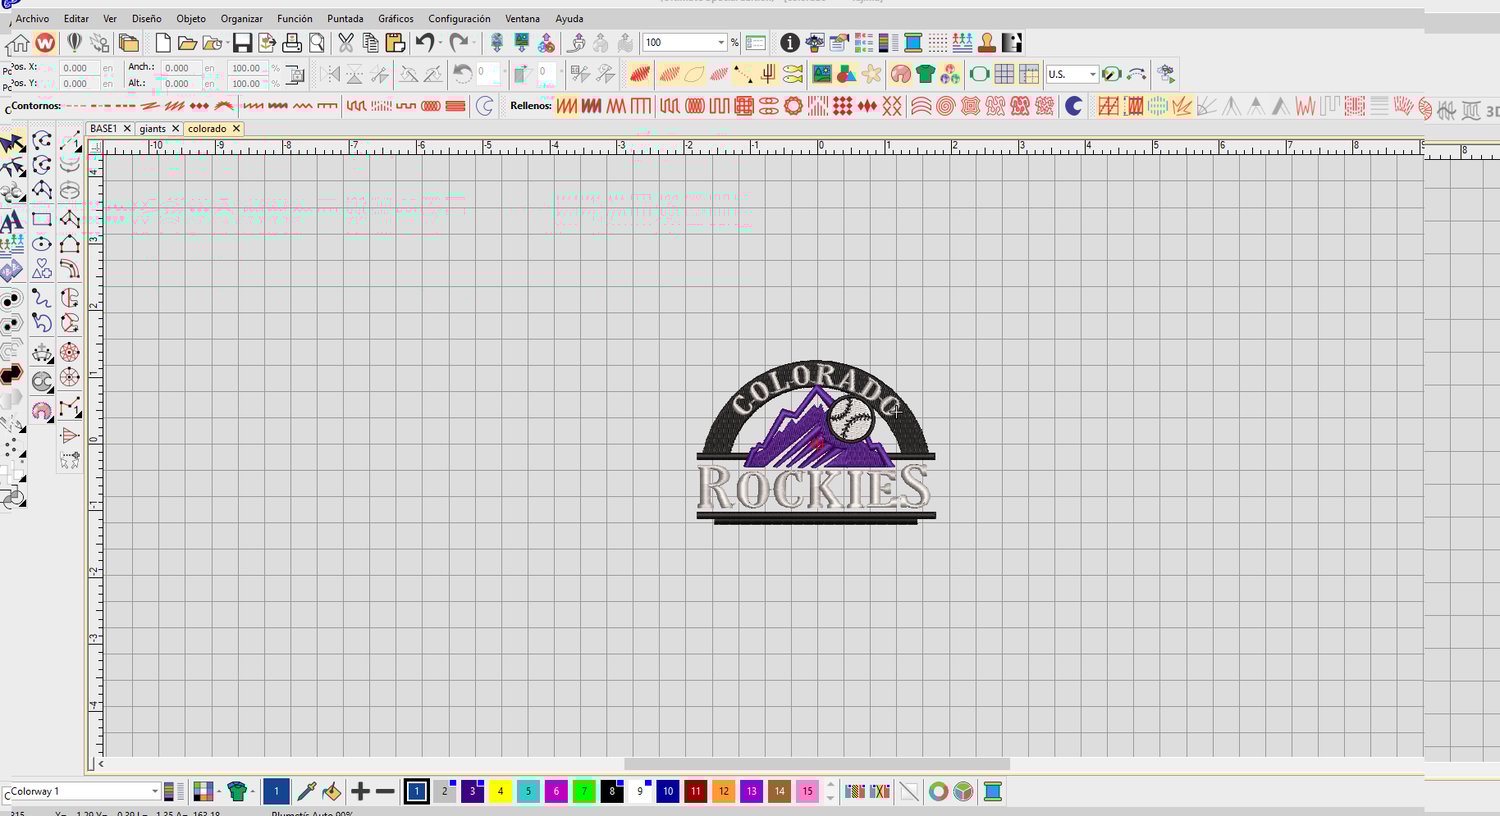Open the Diseño menu
Screen dimensions: 1500x816
pyautogui.click(x=146, y=18)
